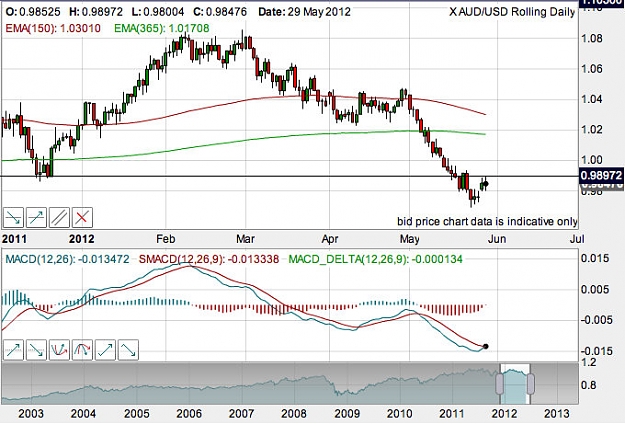Click 2013 on overview timeline

tap(556, 414)
